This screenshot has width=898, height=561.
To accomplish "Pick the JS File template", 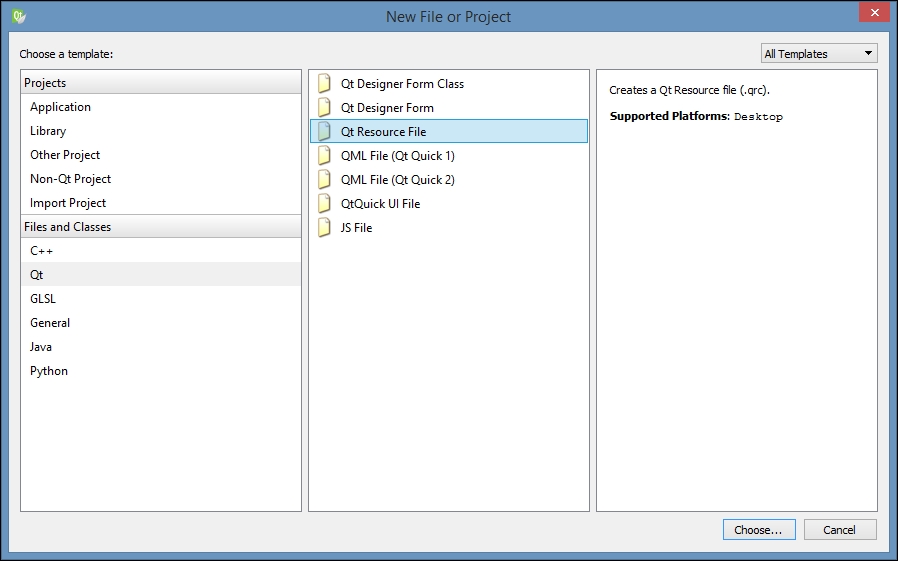I will (x=449, y=228).
